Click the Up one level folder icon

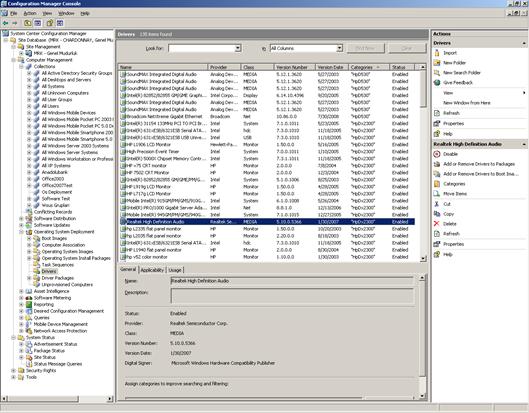click(27, 23)
